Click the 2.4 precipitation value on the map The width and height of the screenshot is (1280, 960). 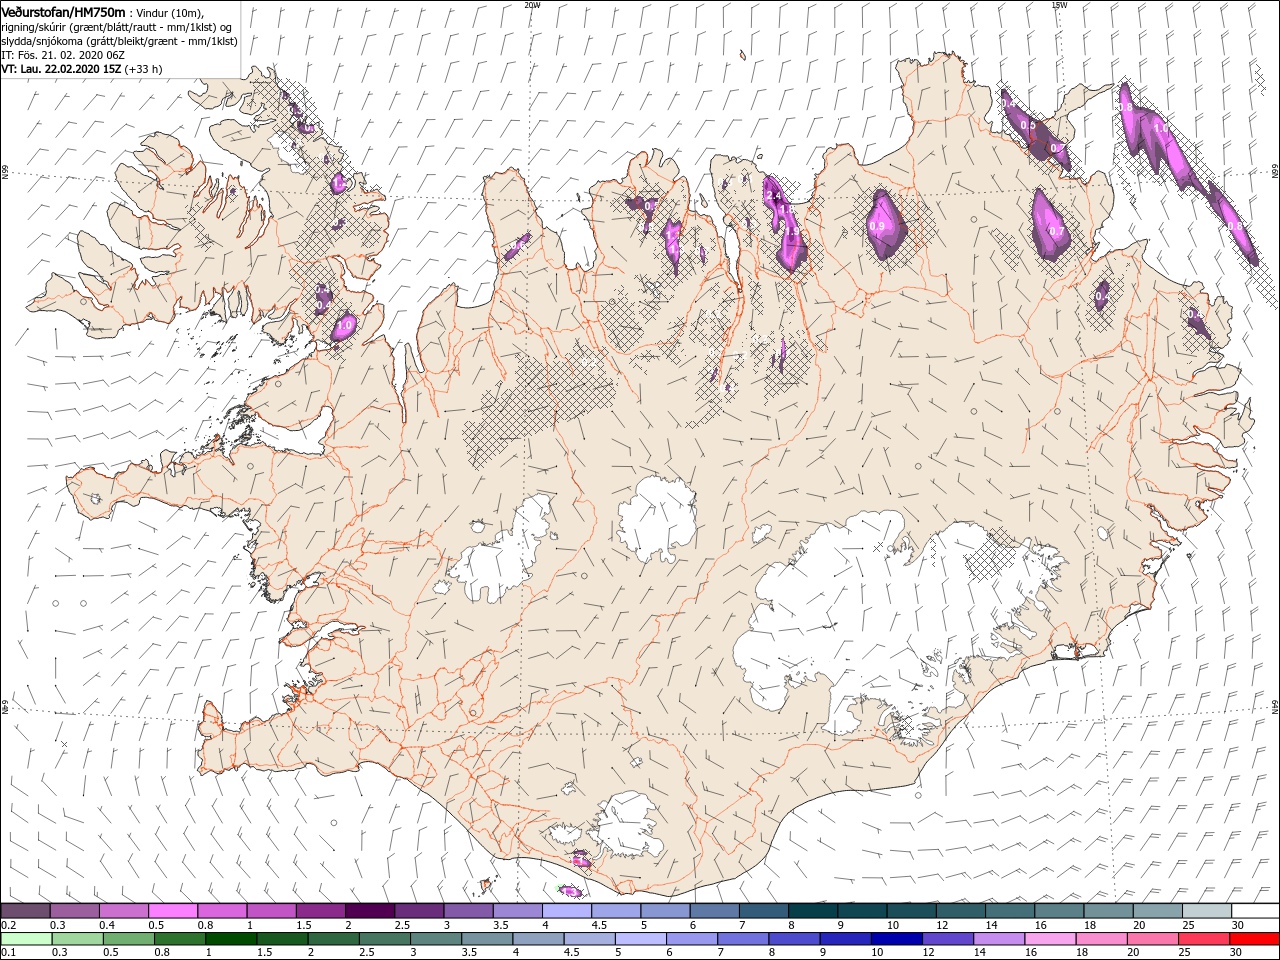click(773, 196)
